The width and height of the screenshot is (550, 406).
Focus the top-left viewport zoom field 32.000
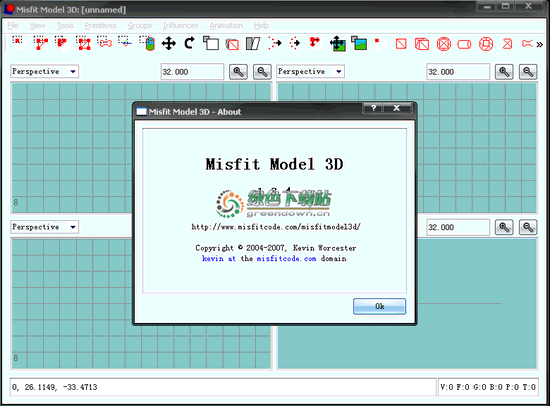coord(192,72)
